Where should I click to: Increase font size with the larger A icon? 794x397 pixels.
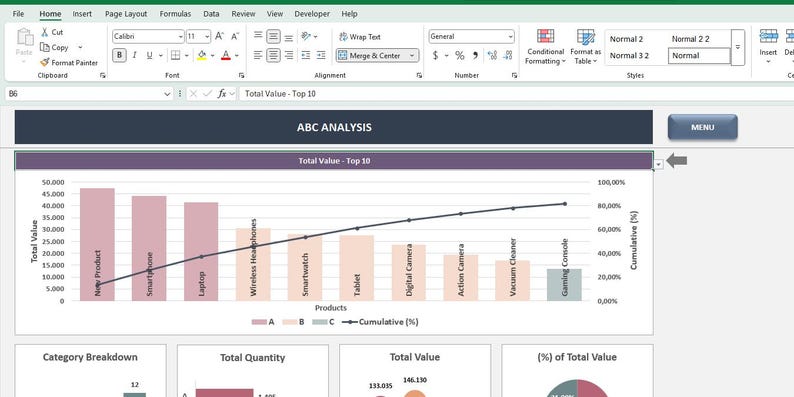(x=219, y=36)
